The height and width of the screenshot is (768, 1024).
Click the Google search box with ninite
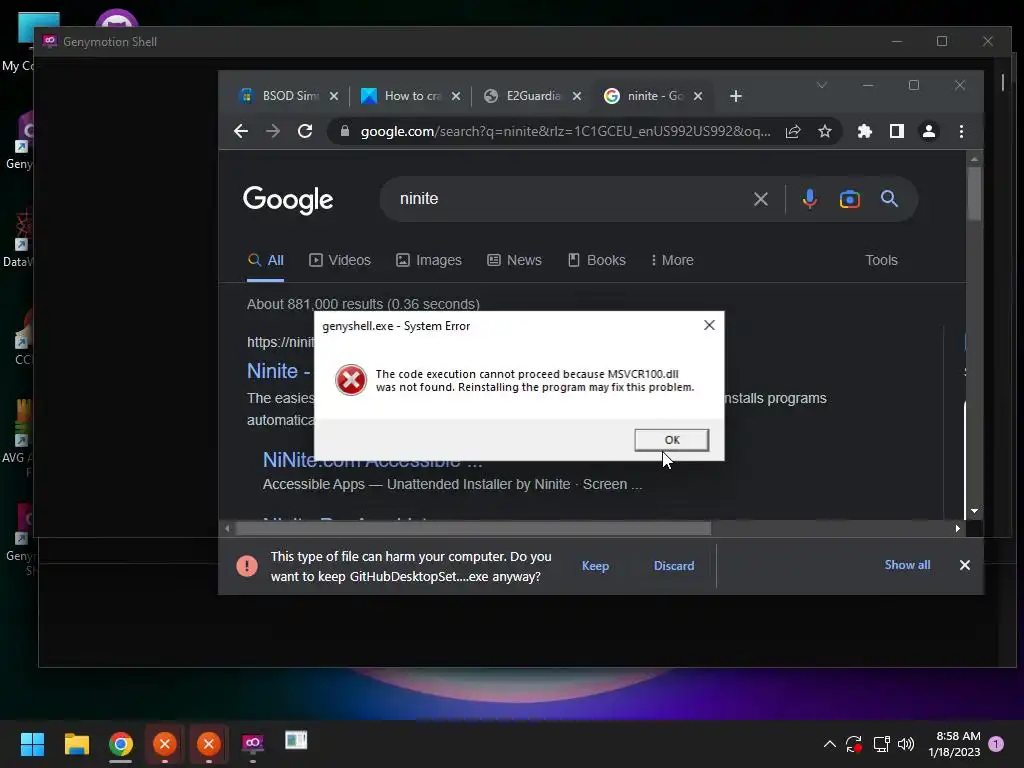568,199
